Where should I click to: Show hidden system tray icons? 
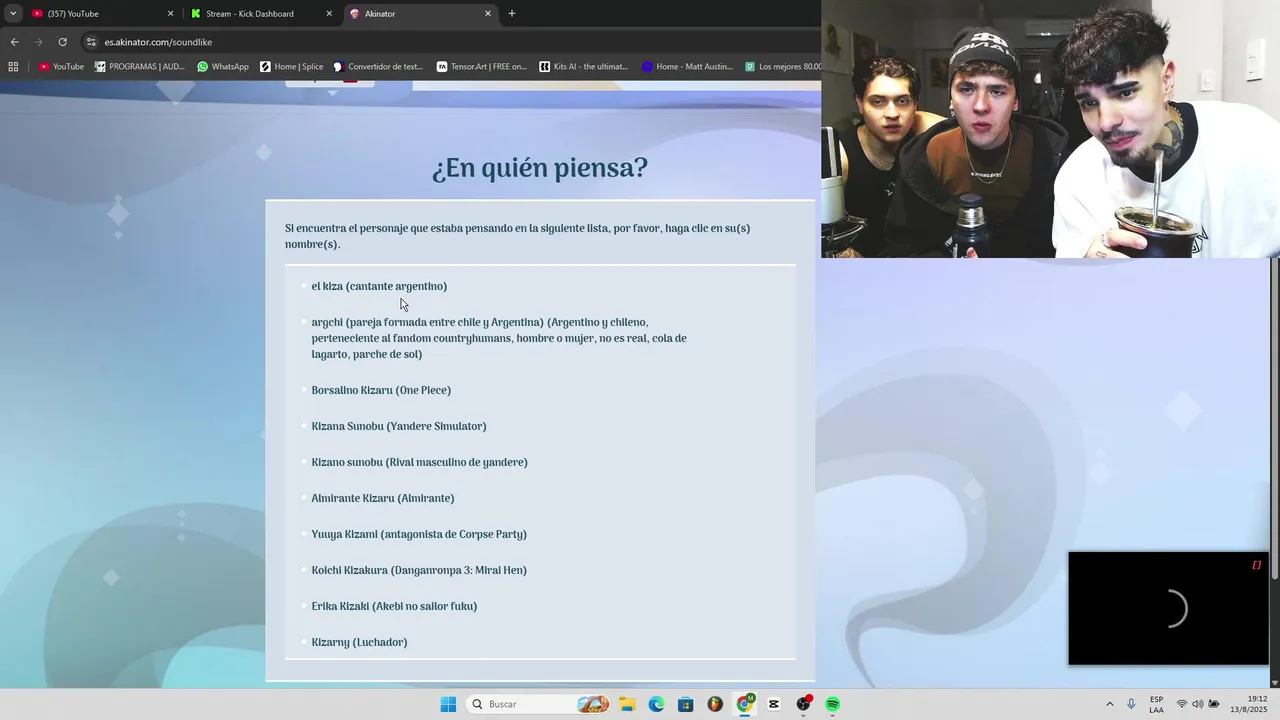1109,704
